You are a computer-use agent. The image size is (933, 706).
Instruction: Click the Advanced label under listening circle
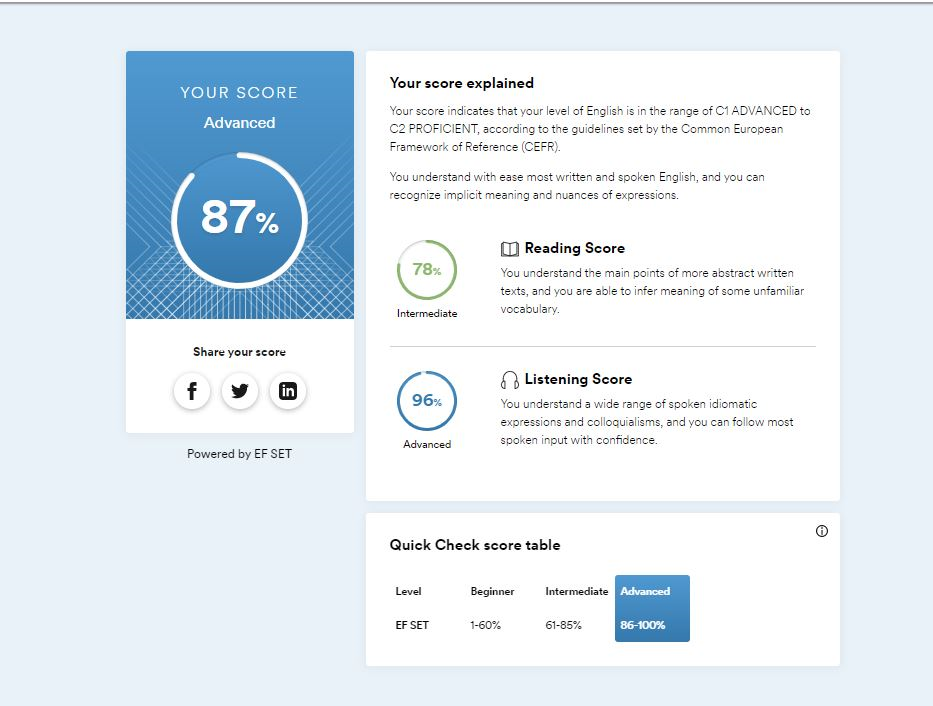tap(427, 444)
